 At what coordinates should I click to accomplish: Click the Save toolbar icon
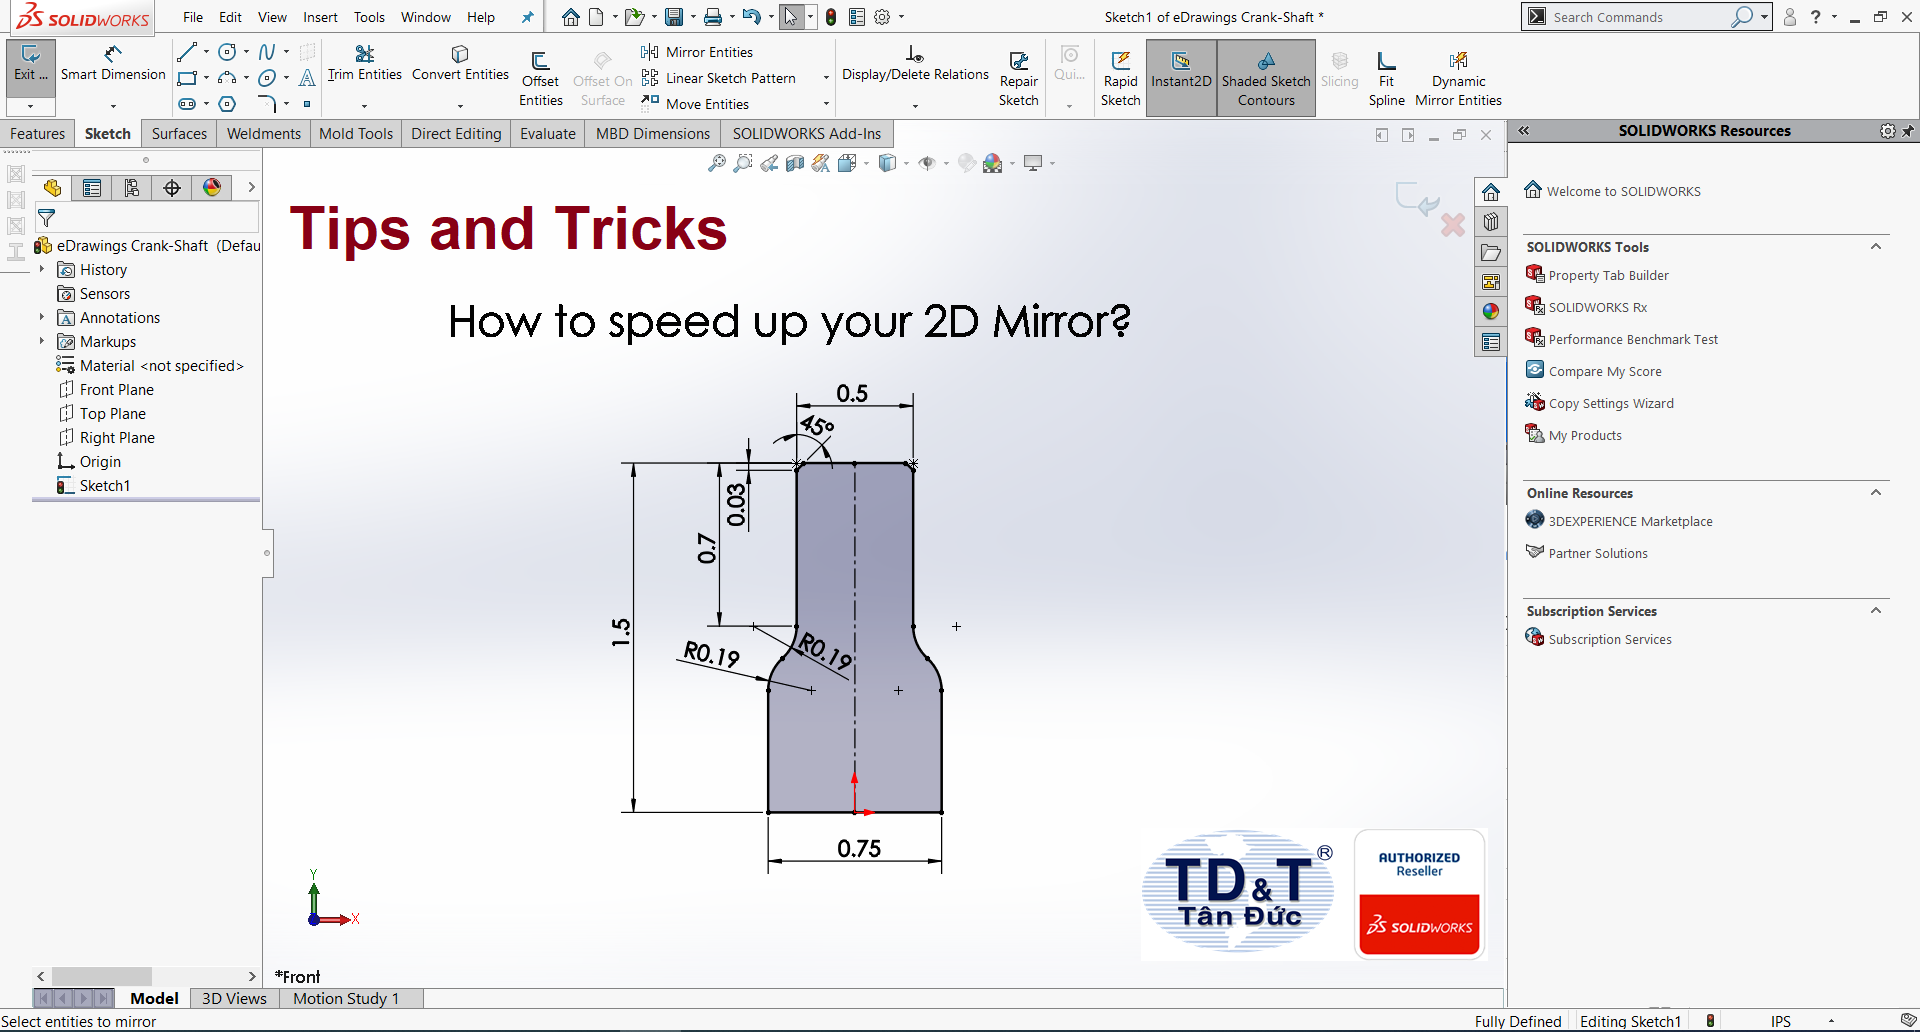click(x=674, y=17)
